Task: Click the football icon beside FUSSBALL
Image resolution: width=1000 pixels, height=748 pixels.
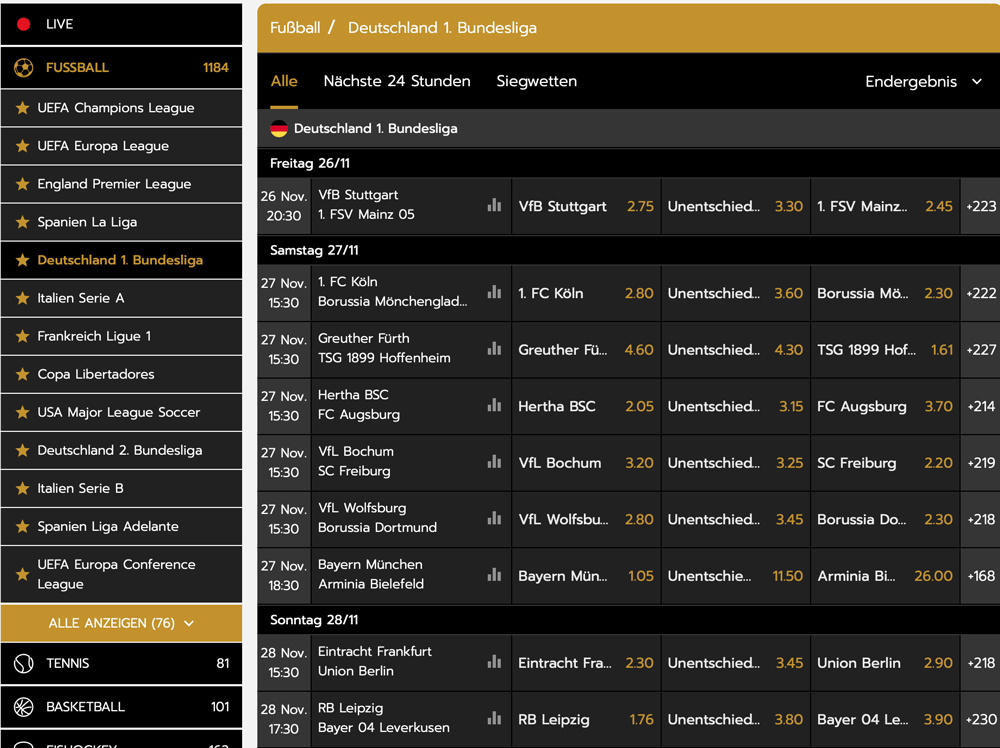Action: 24,68
